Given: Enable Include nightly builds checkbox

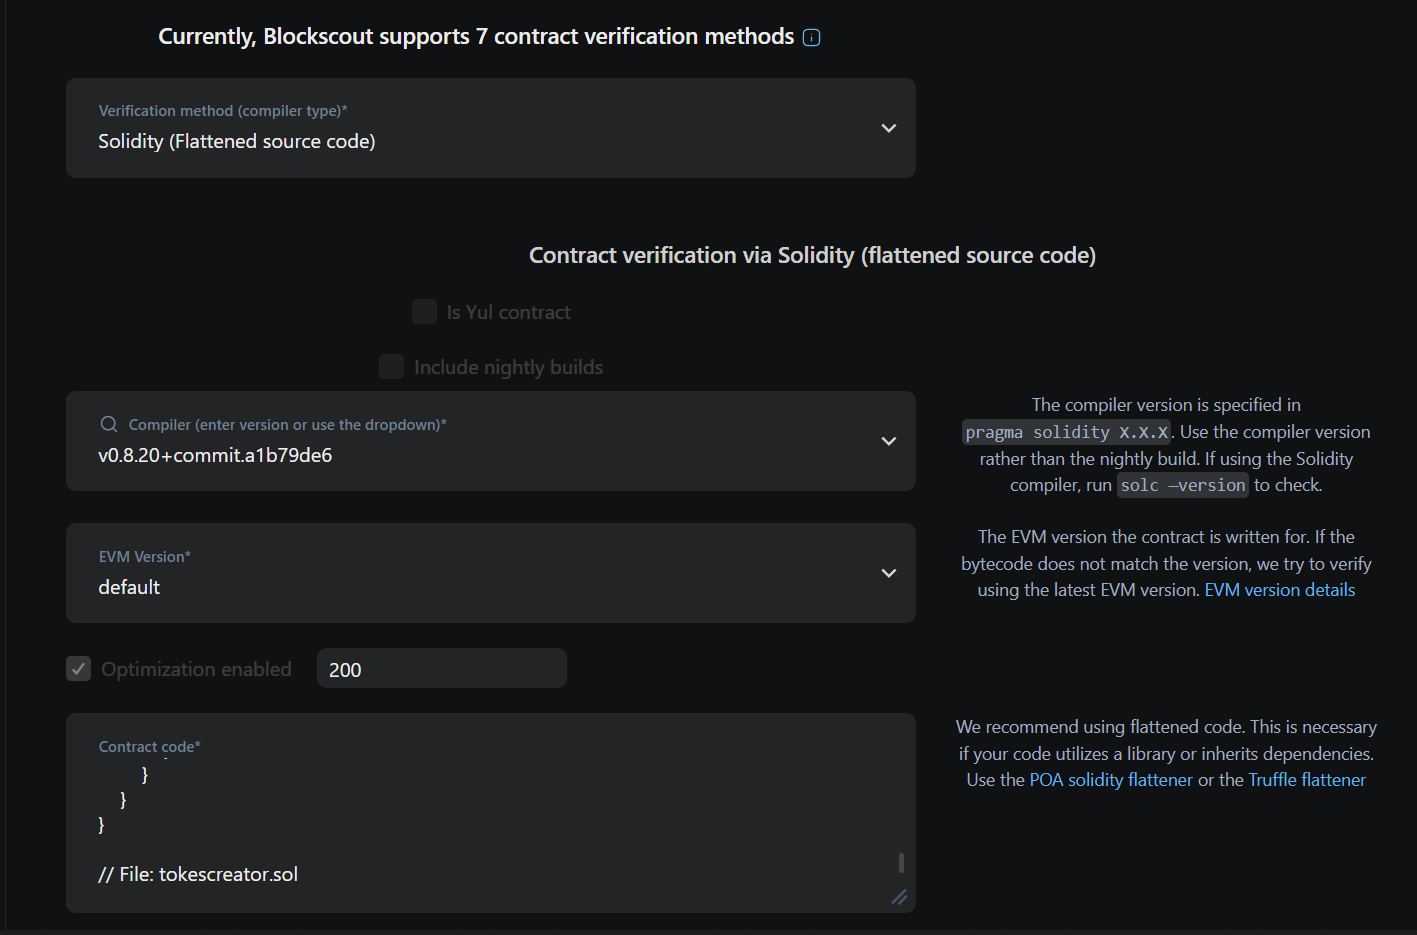Looking at the screenshot, I should pyautogui.click(x=391, y=366).
